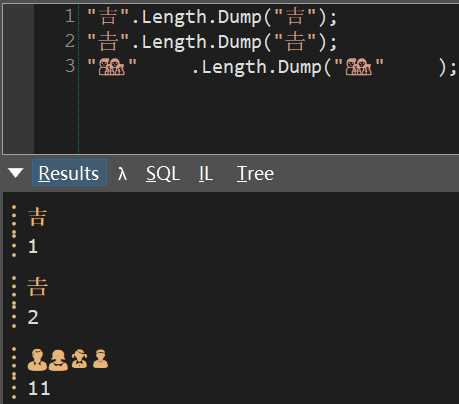Click the family emoji heading in results
The height and width of the screenshot is (404, 459).
tap(68, 360)
